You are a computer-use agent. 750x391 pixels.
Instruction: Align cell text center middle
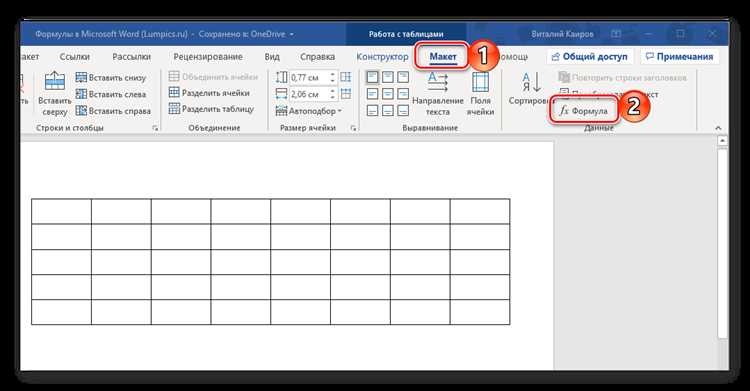[388, 94]
